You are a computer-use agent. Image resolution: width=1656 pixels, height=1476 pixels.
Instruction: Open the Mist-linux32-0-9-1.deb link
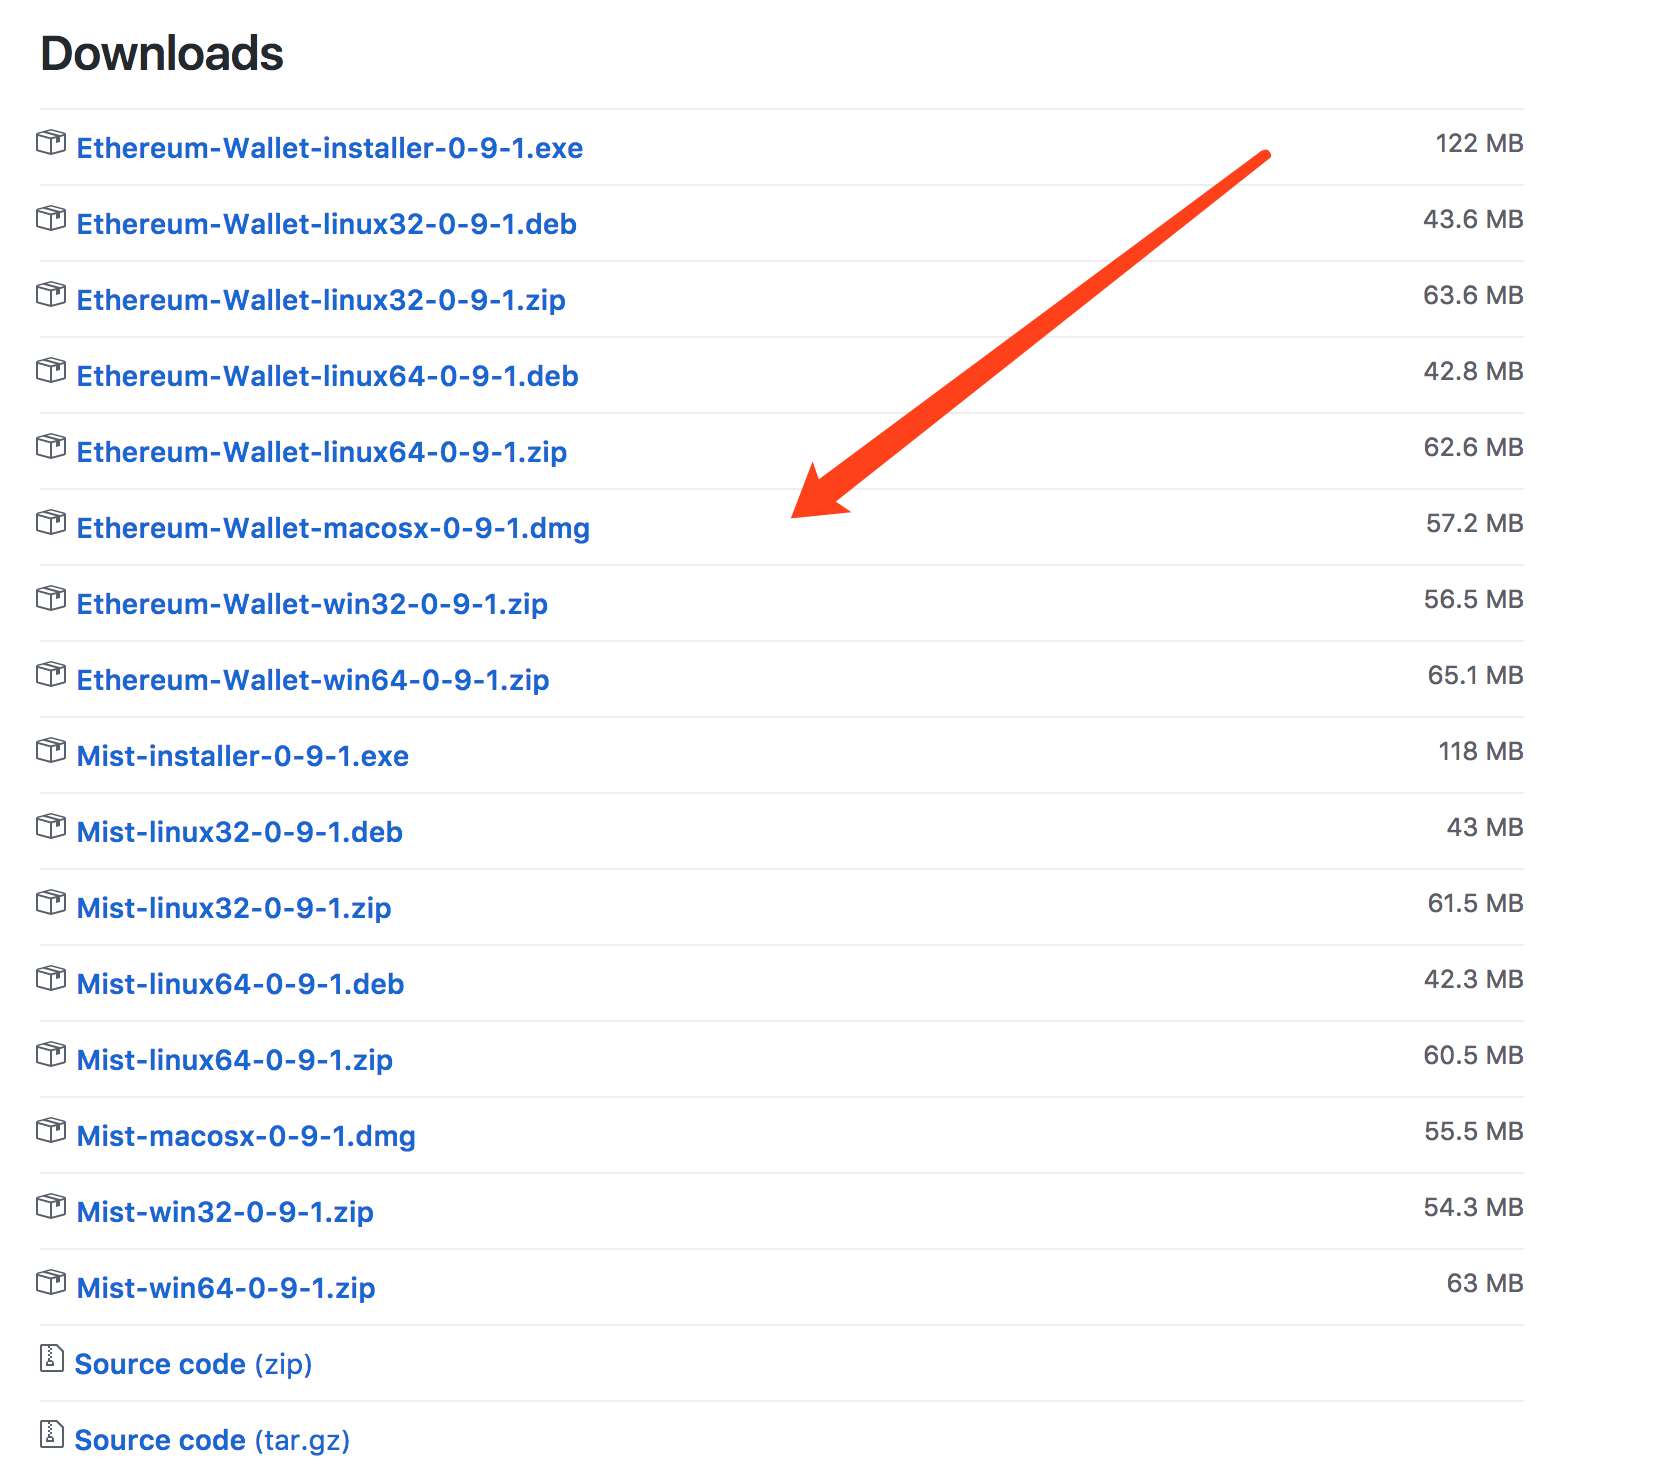(x=240, y=832)
